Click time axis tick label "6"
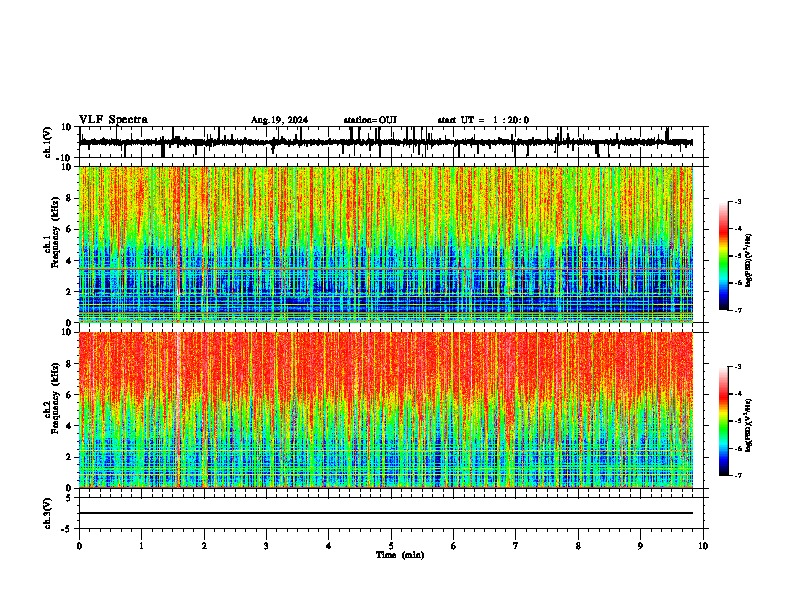Screen dimensions: 792x612 pyautogui.click(x=454, y=546)
